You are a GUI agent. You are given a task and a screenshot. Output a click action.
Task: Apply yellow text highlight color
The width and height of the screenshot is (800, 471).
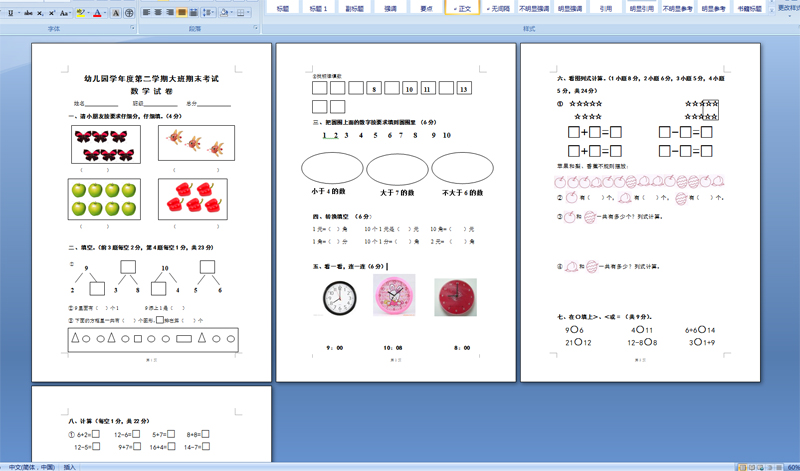80,13
